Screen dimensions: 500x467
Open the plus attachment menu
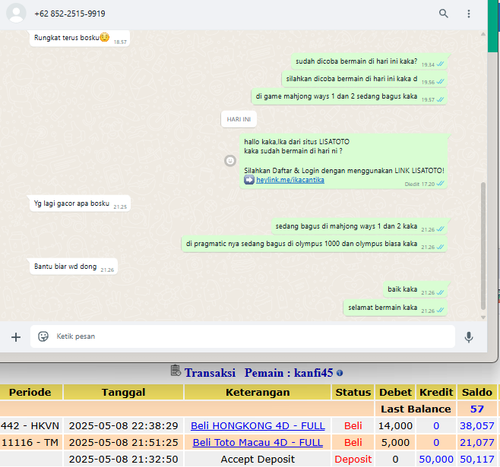point(16,337)
